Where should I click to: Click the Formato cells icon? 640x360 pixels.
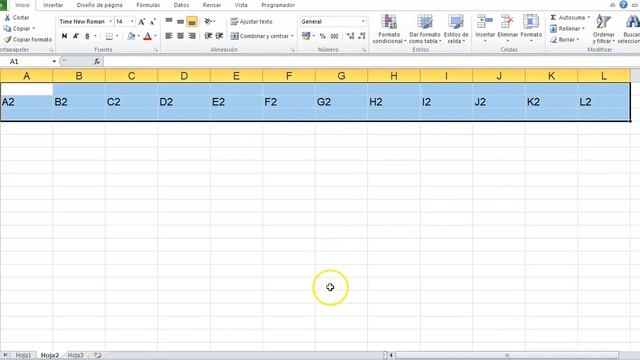[x=531, y=22]
